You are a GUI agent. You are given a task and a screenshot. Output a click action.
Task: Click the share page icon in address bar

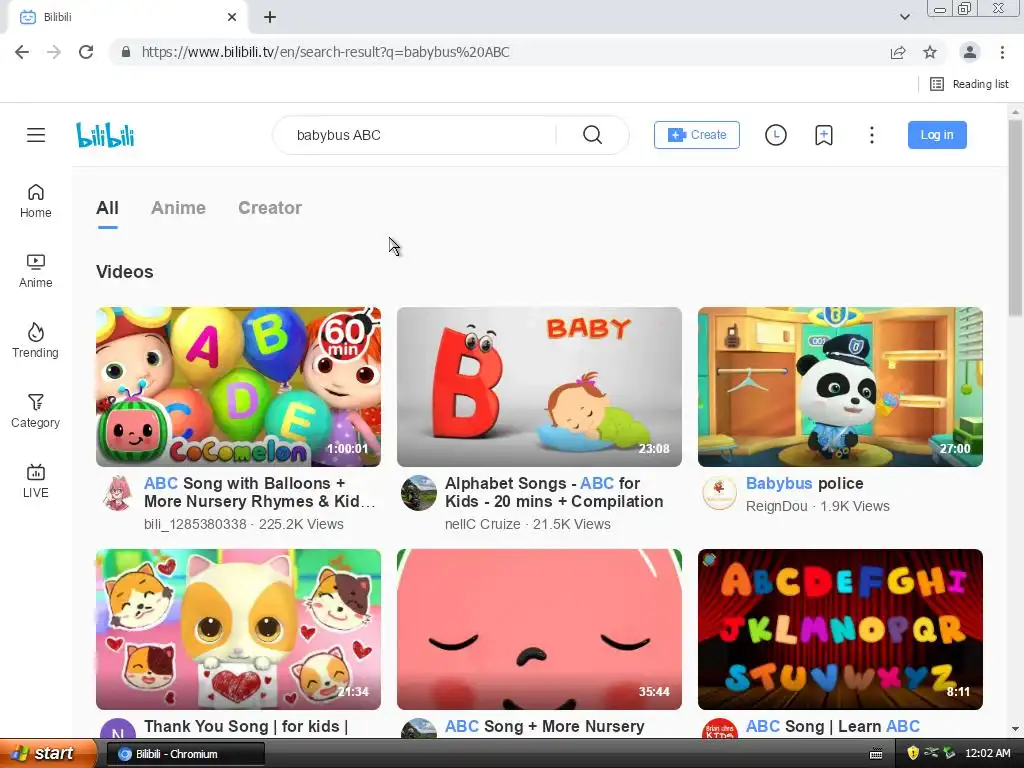click(898, 52)
